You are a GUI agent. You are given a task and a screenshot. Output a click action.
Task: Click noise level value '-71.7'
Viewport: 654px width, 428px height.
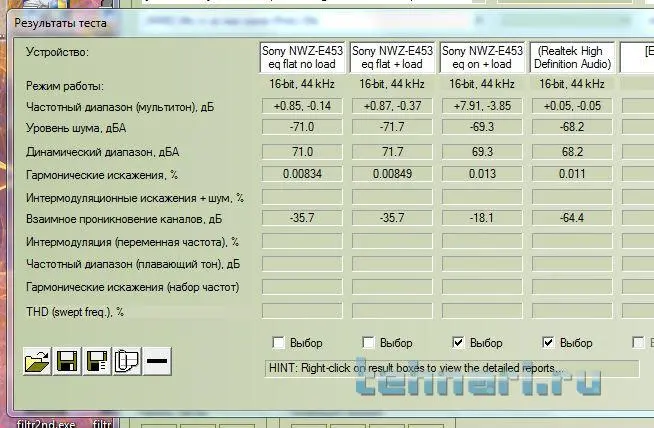(392, 127)
